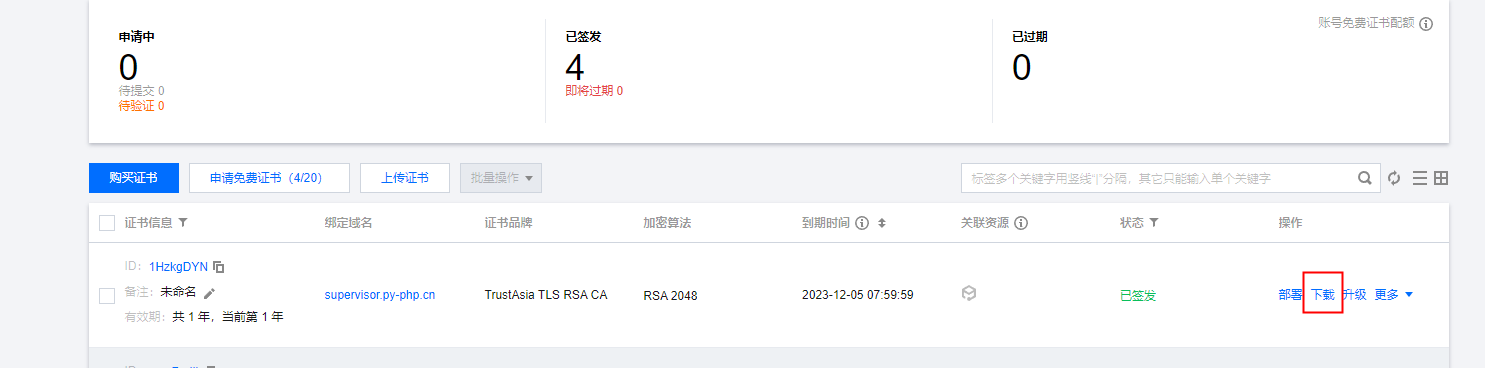
Task: Switch to grid card view
Action: [x=1441, y=178]
